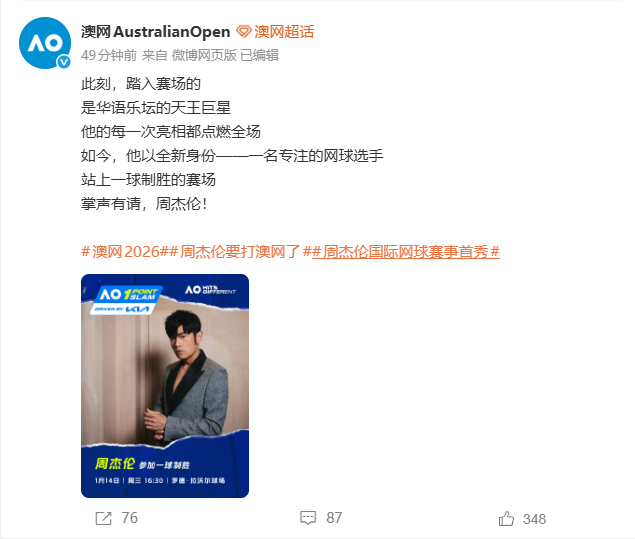
Task: Open the #周杰伦国际网球赛事首秀# hashtag
Action: pyautogui.click(x=406, y=252)
